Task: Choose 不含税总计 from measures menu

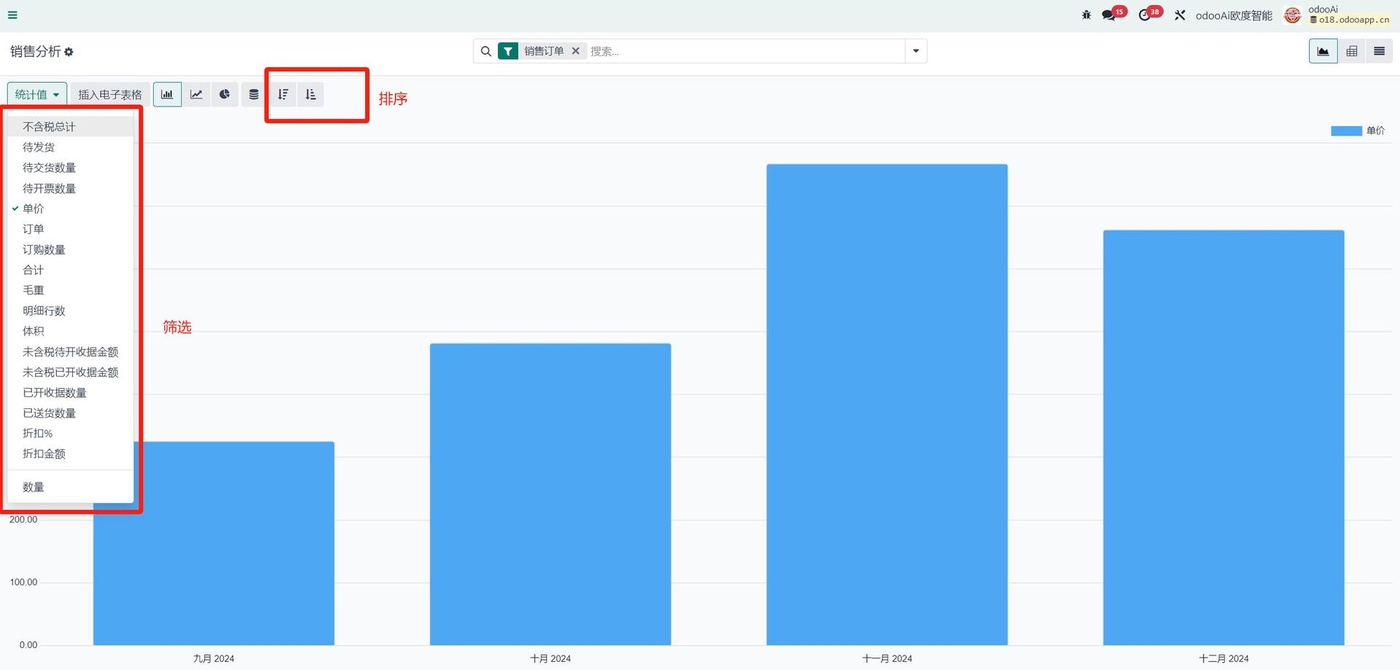Action: pos(49,127)
